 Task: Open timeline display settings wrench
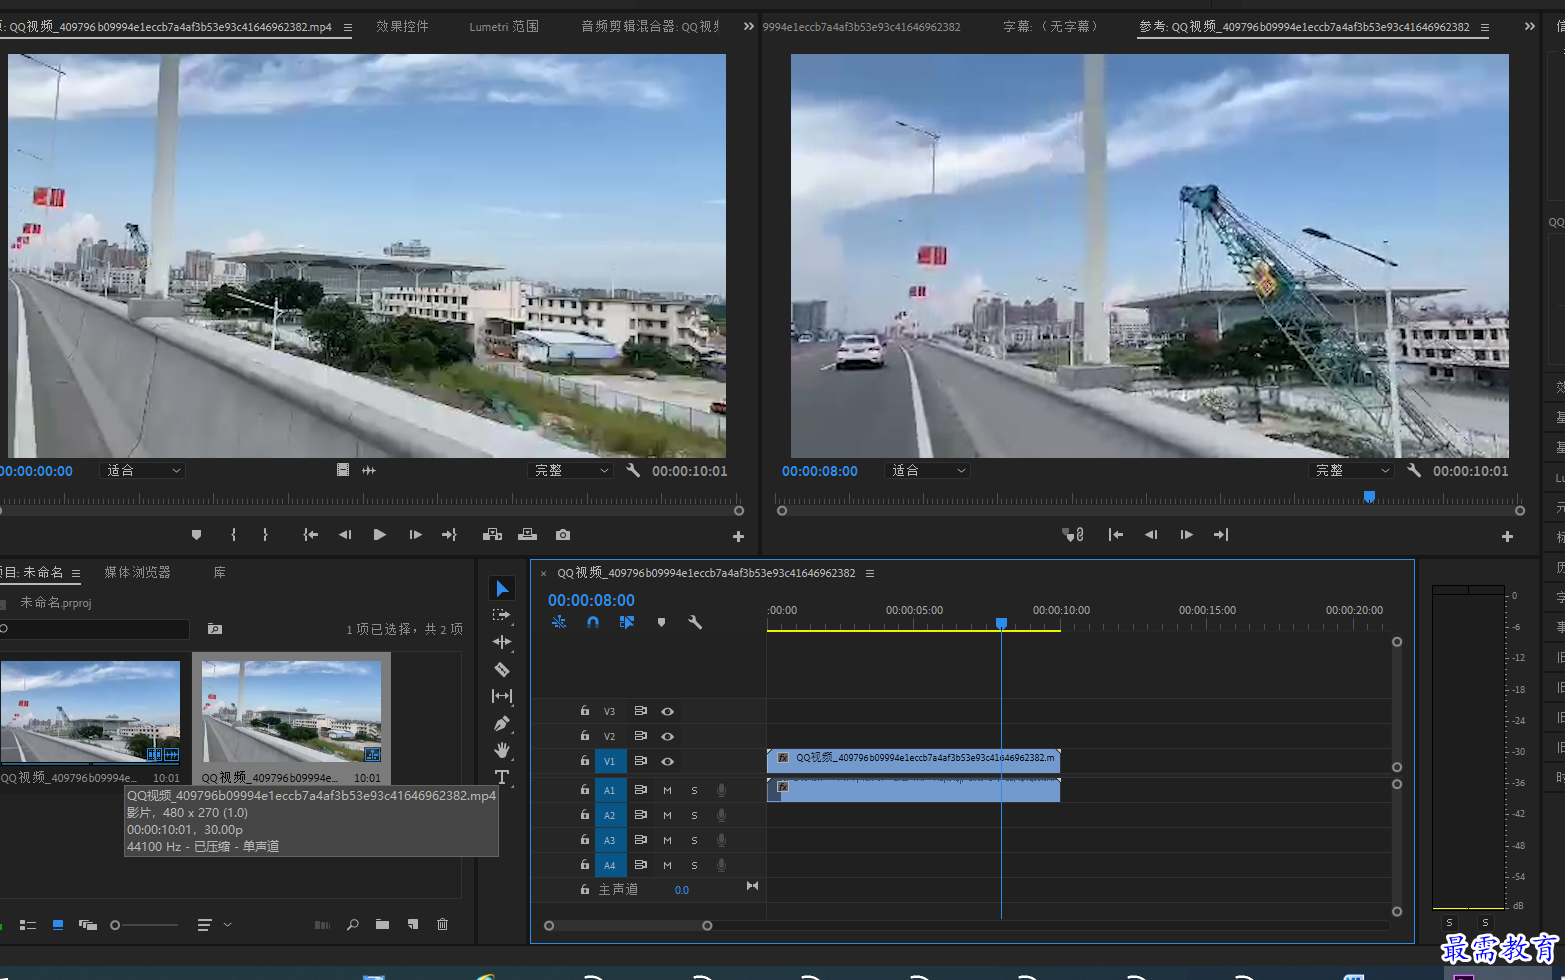695,622
